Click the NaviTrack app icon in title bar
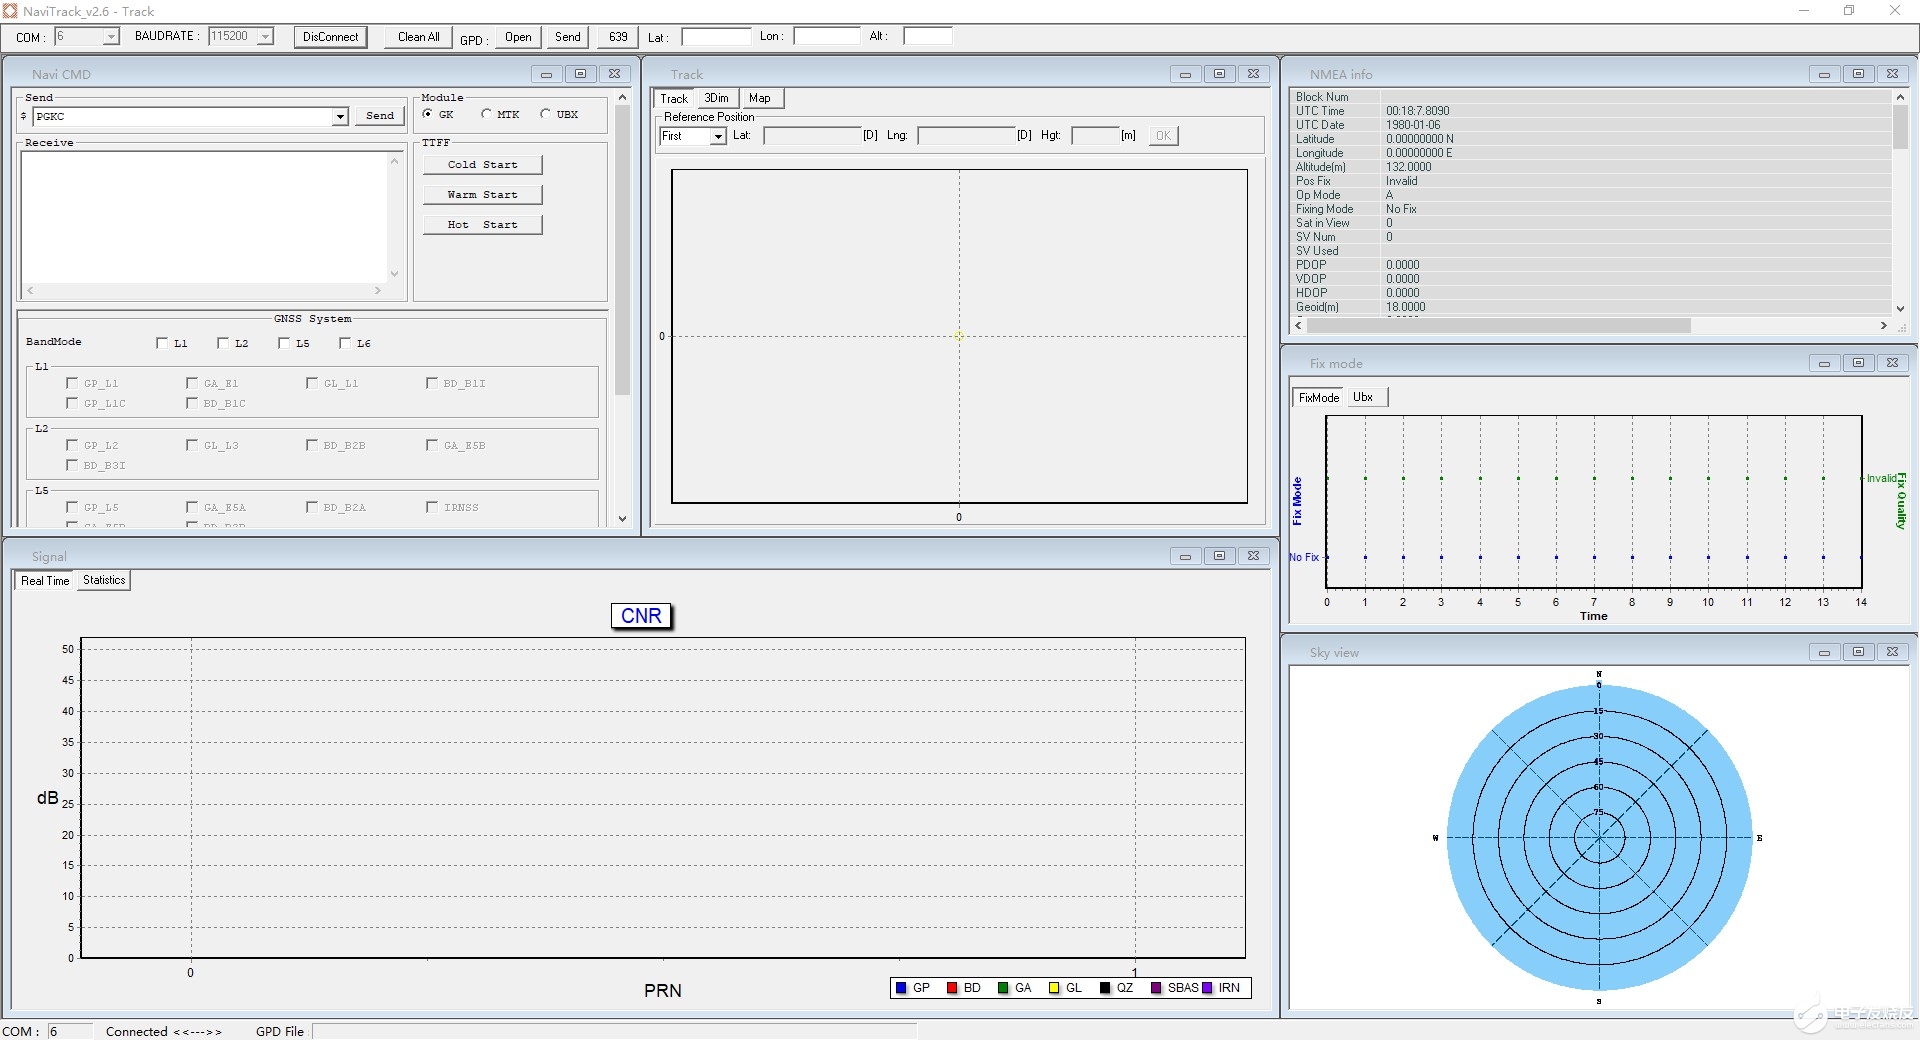The width and height of the screenshot is (1920, 1040). (x=10, y=11)
